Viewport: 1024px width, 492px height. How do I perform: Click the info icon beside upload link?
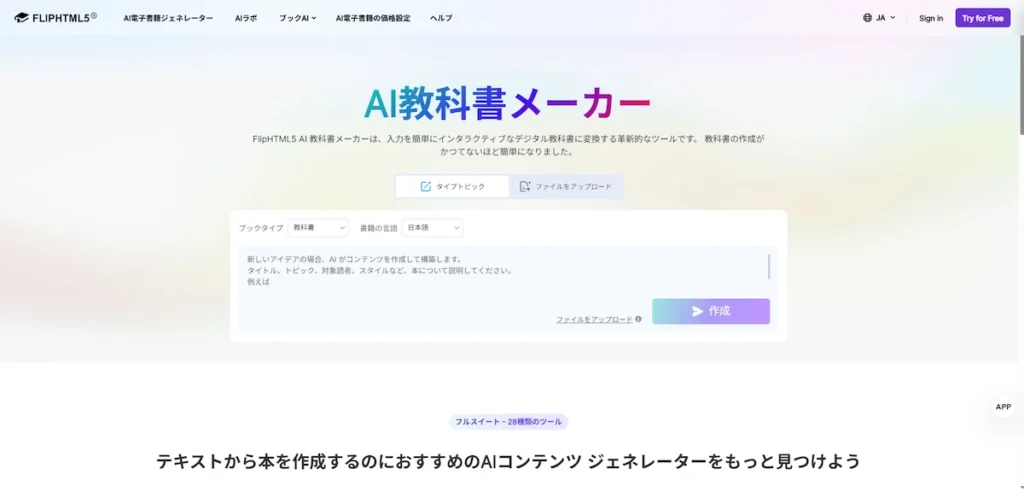coord(638,320)
